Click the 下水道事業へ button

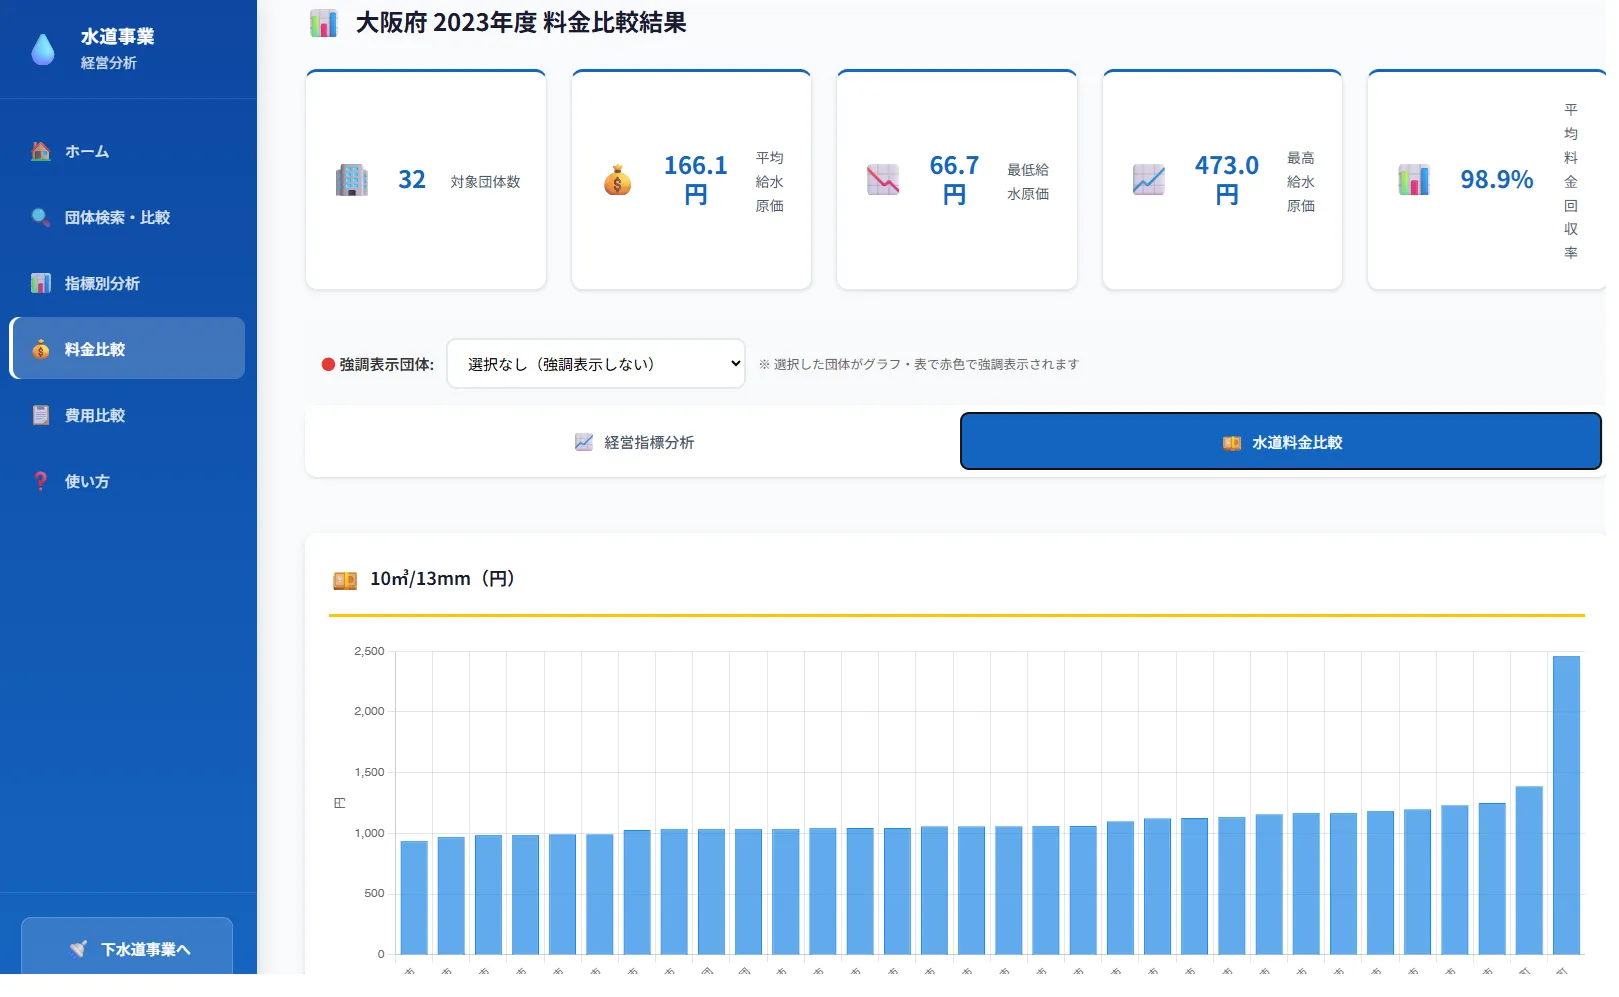(x=127, y=947)
